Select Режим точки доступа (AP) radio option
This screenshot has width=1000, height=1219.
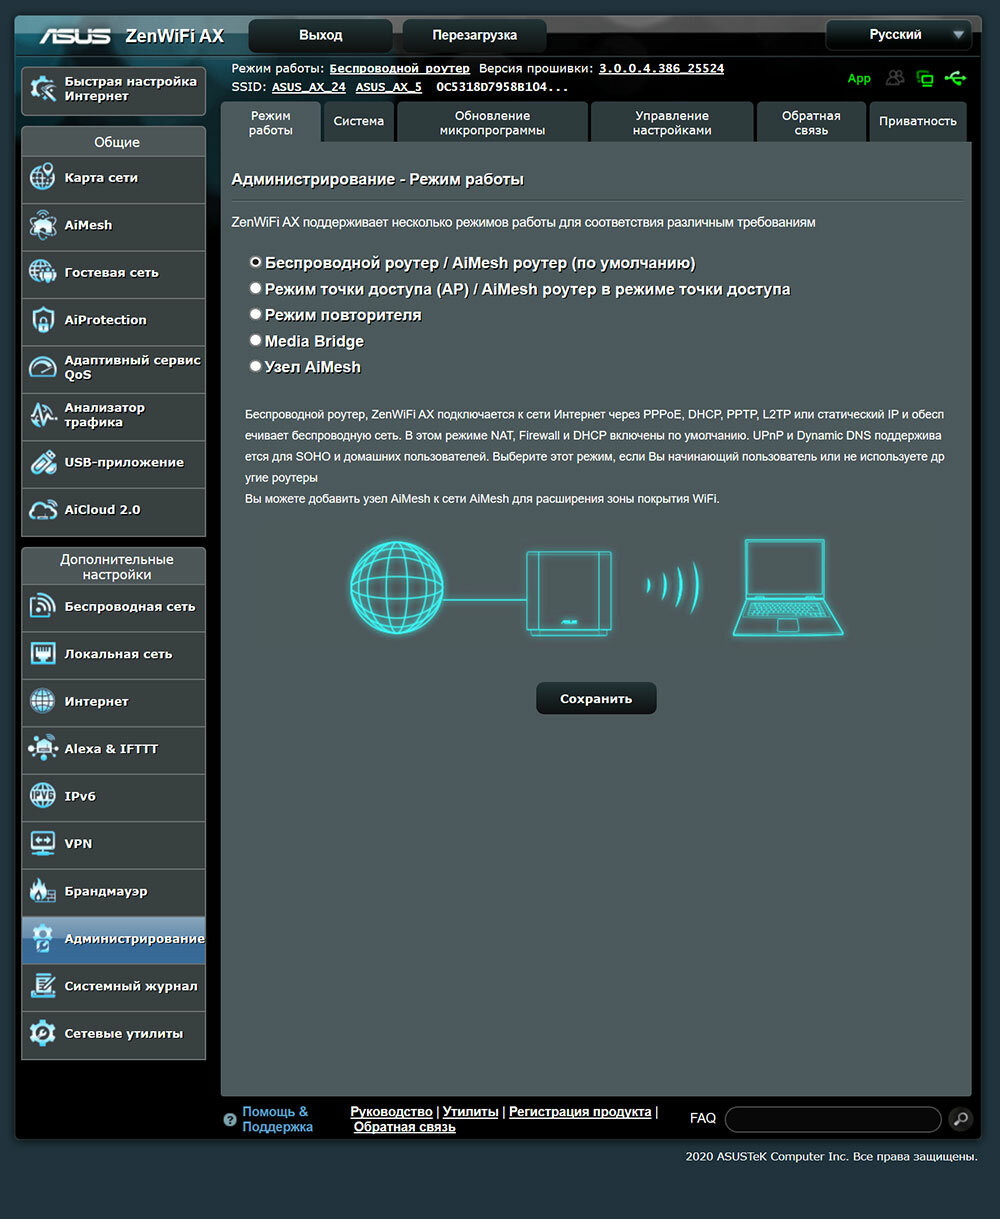256,288
